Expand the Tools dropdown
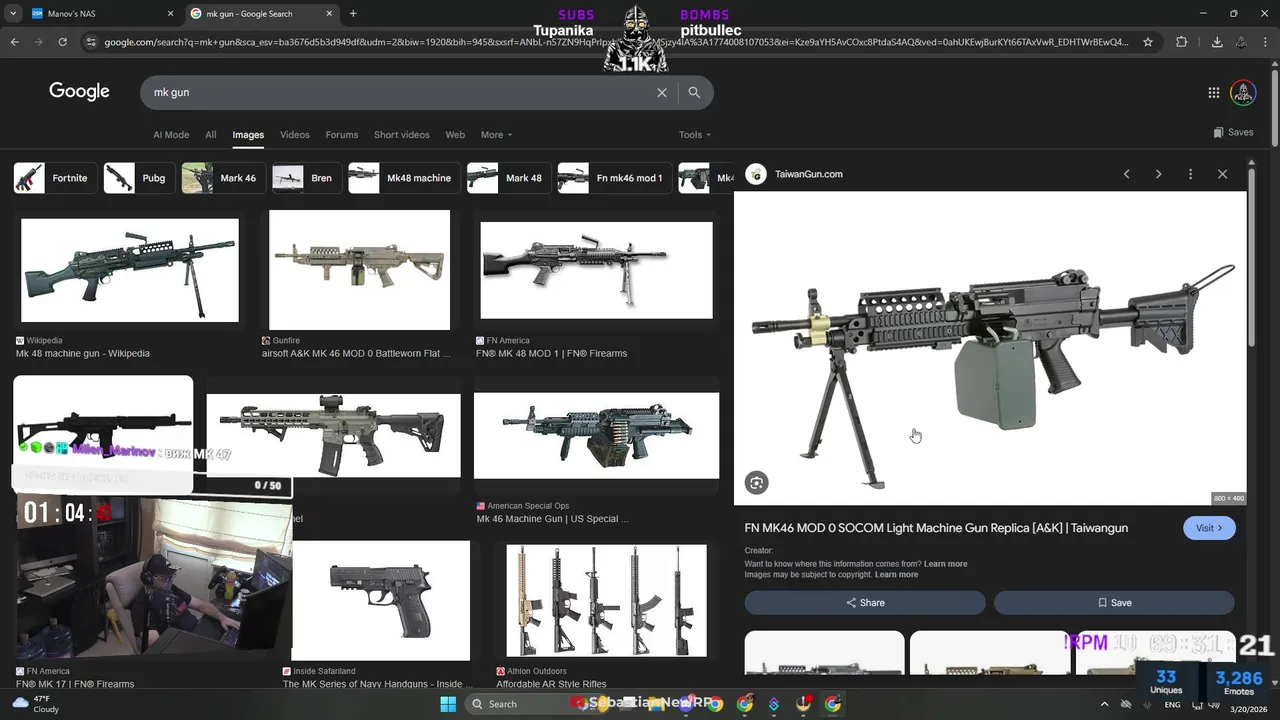The image size is (1280, 720). [x=695, y=135]
